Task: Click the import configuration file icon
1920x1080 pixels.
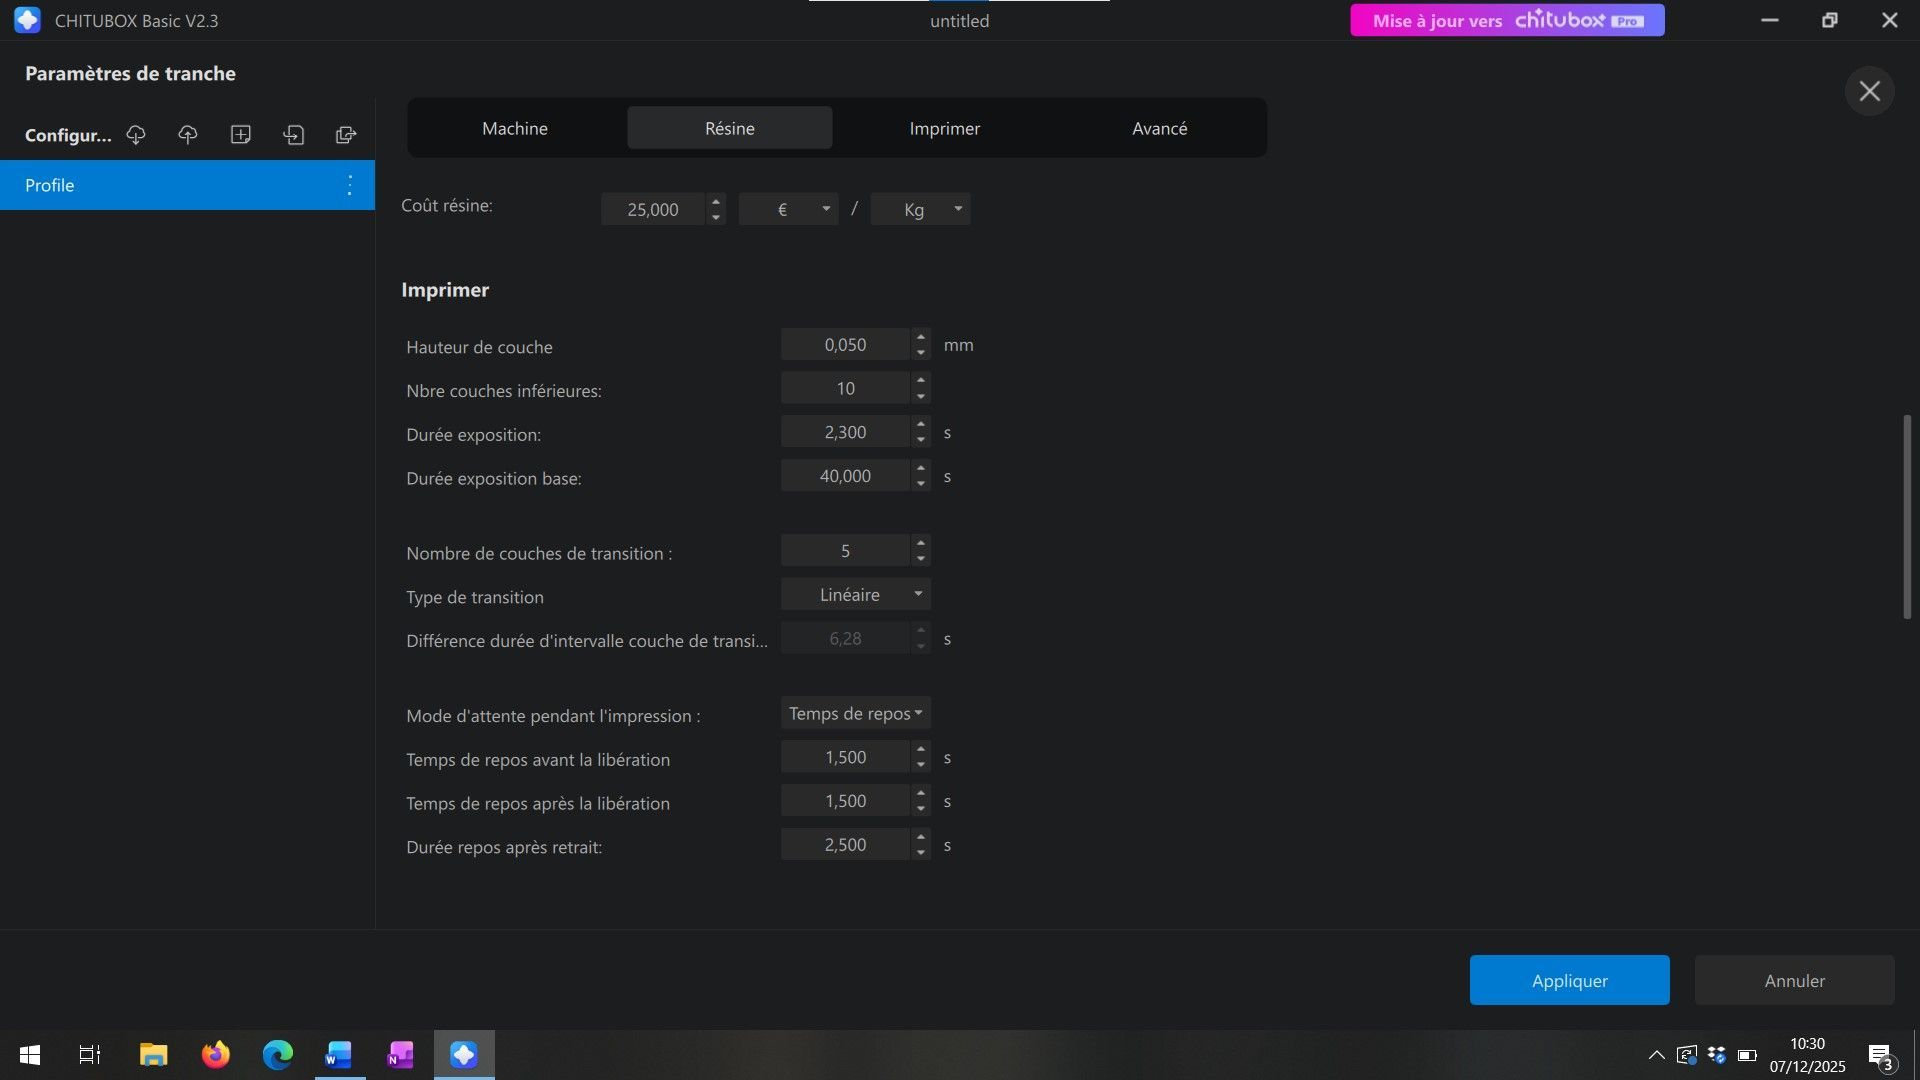Action: [293, 134]
